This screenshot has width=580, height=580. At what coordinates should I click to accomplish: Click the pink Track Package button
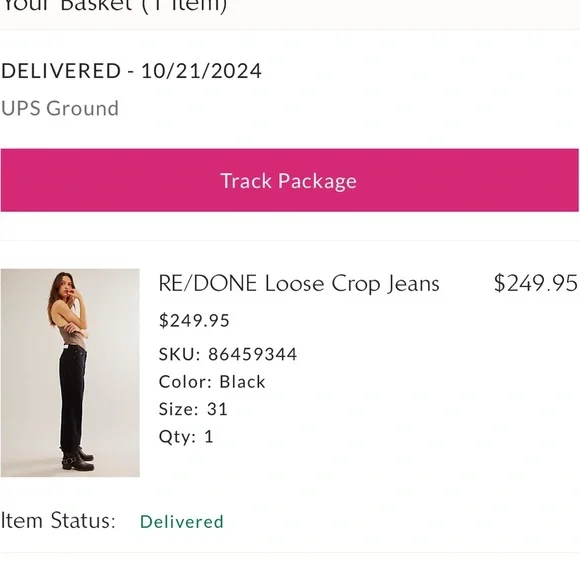coord(290,180)
